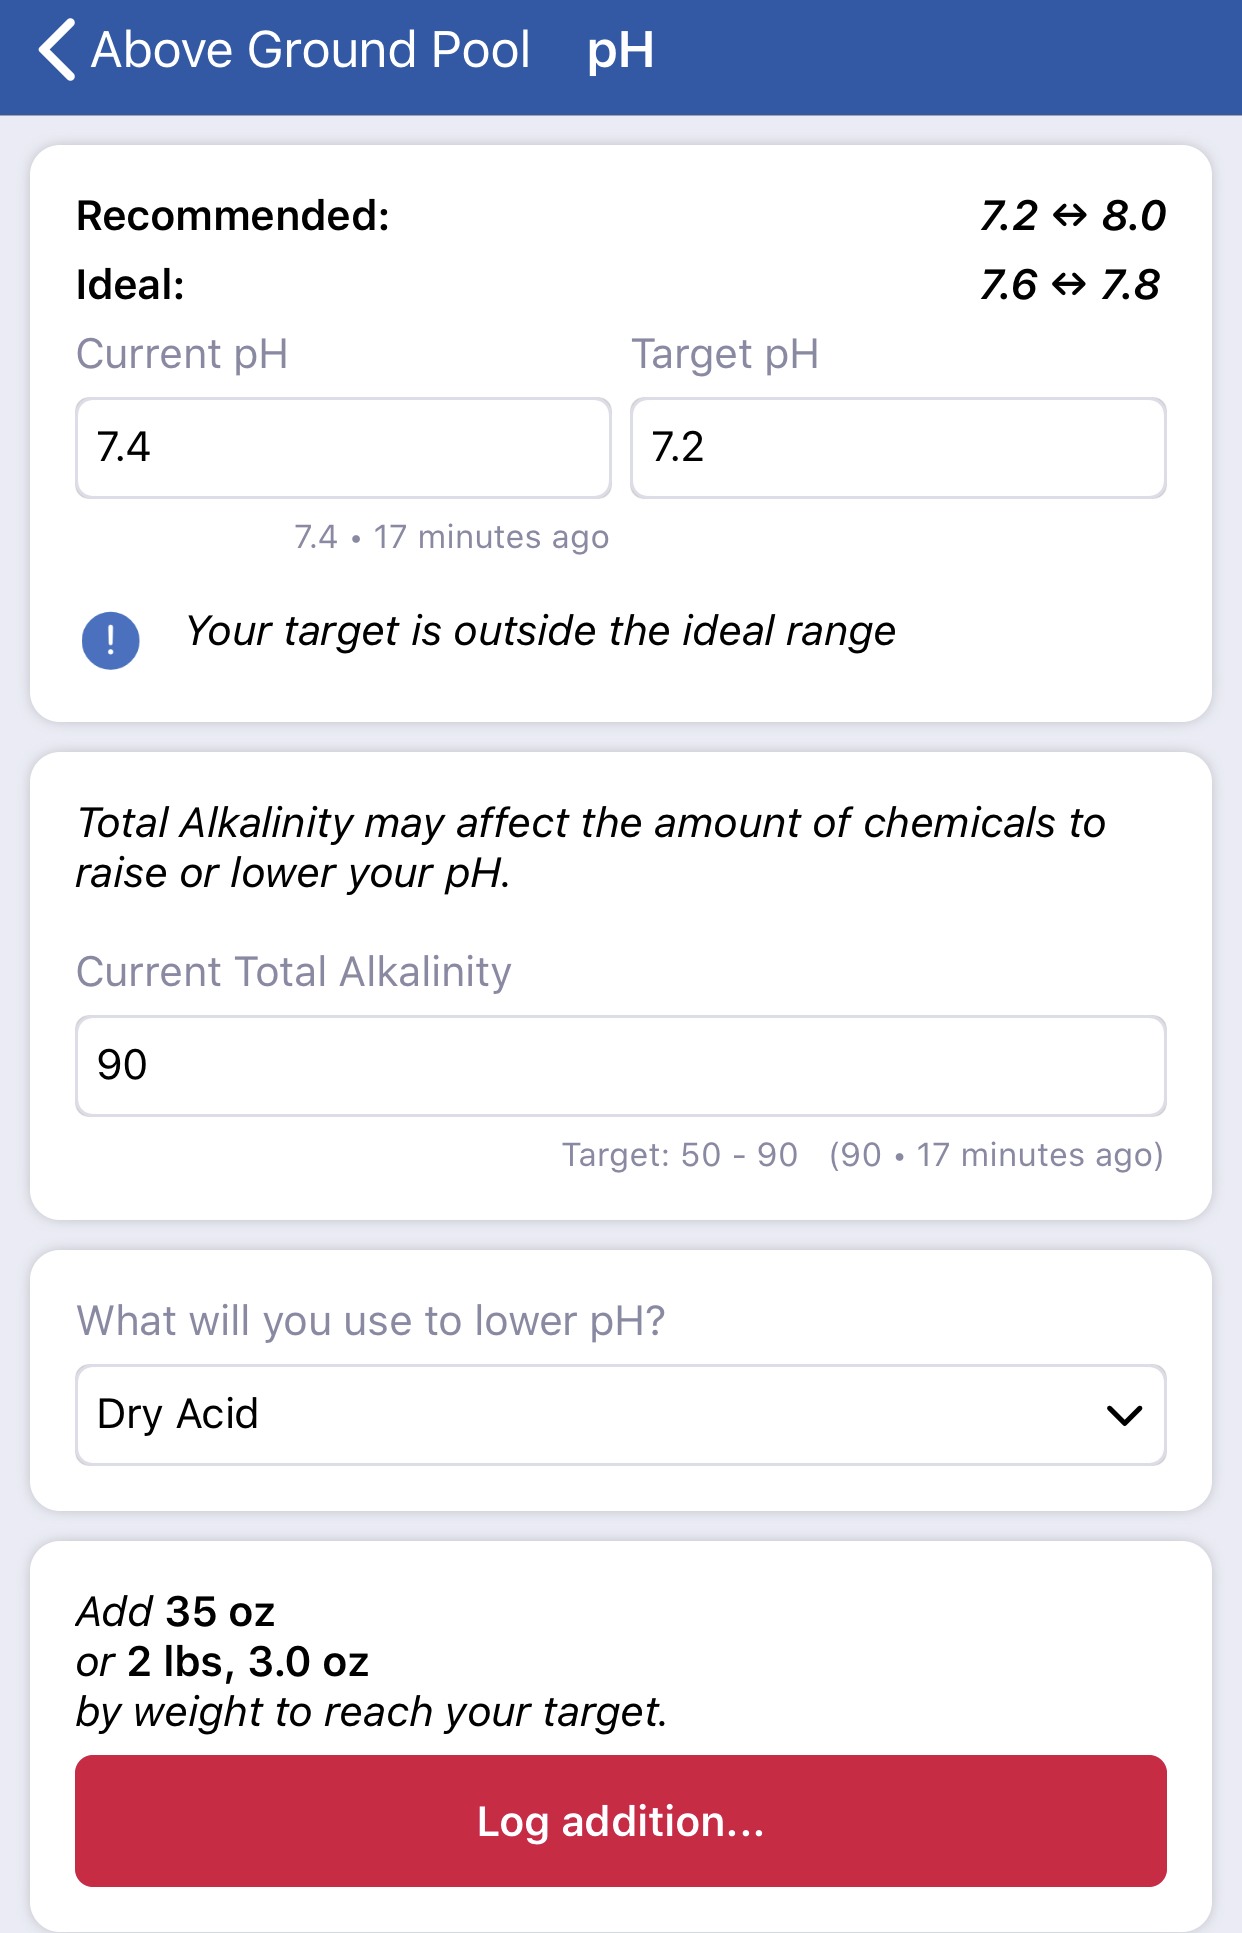This screenshot has width=1242, height=1933.
Task: Tap the last pH reading timestamp
Action: [x=451, y=537]
